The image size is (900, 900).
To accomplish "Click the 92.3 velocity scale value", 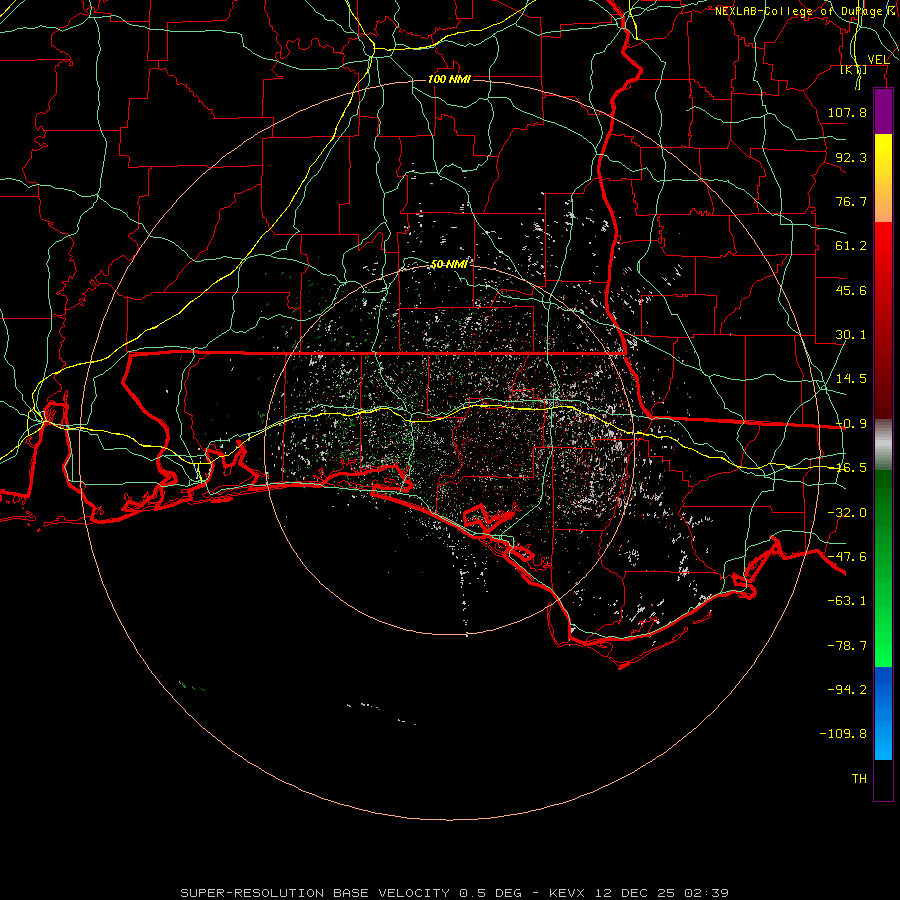I will [x=851, y=157].
